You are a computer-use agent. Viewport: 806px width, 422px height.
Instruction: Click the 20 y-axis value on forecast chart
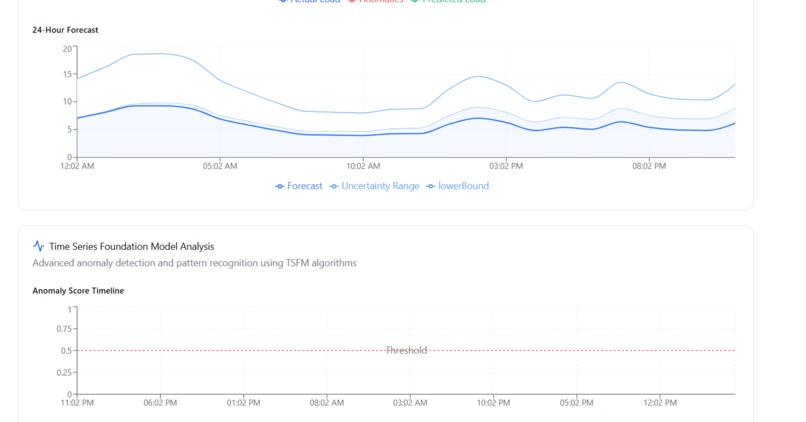tap(67, 49)
